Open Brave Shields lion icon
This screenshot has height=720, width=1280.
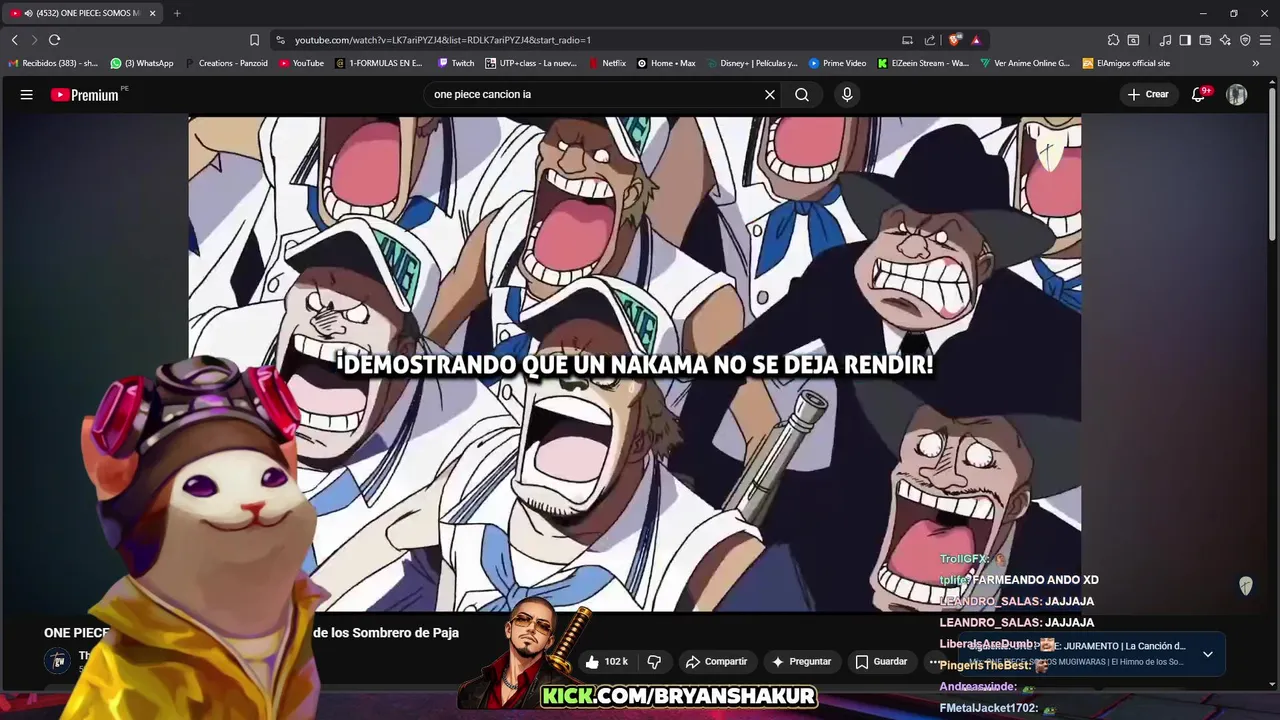tap(955, 40)
